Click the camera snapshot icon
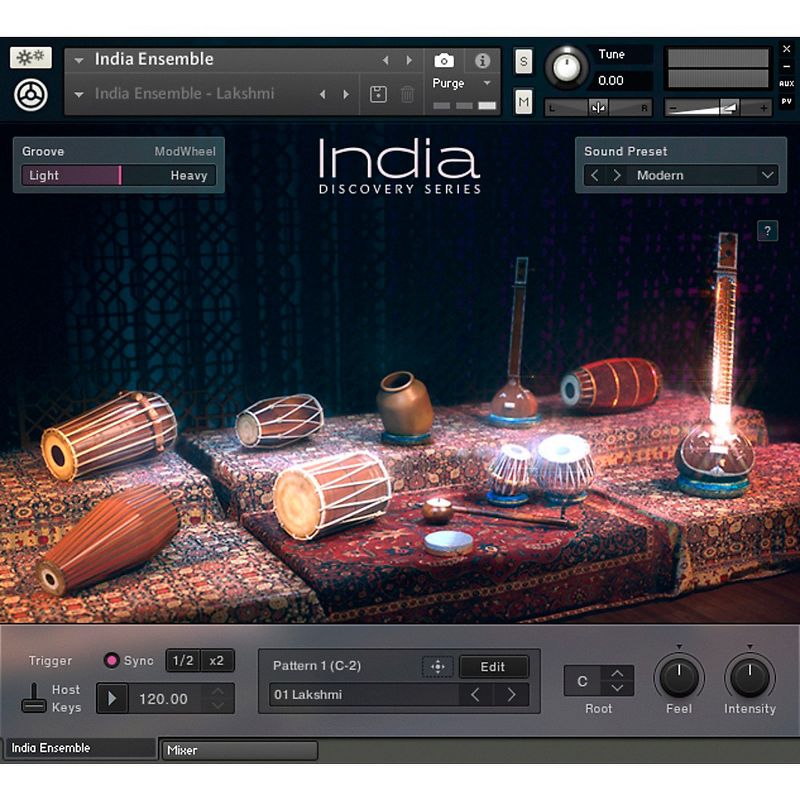 tap(443, 61)
